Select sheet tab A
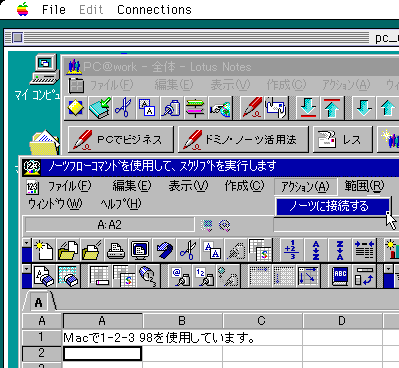399x368 pixels. coord(39,302)
